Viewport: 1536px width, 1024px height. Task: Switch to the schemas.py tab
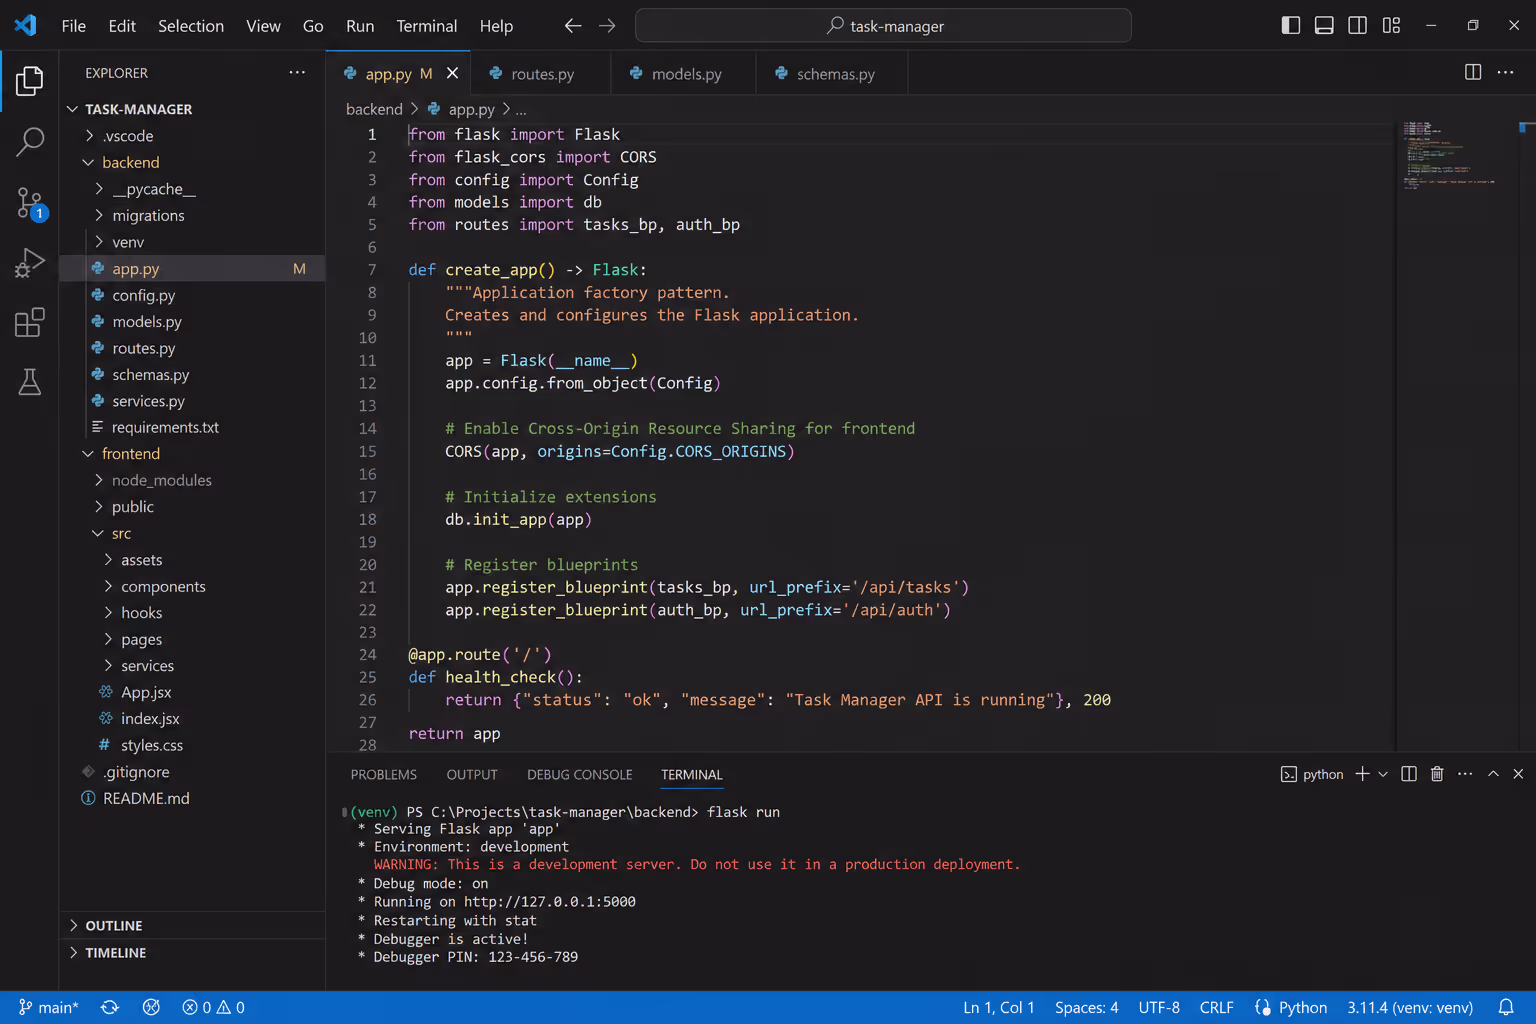[x=833, y=73]
